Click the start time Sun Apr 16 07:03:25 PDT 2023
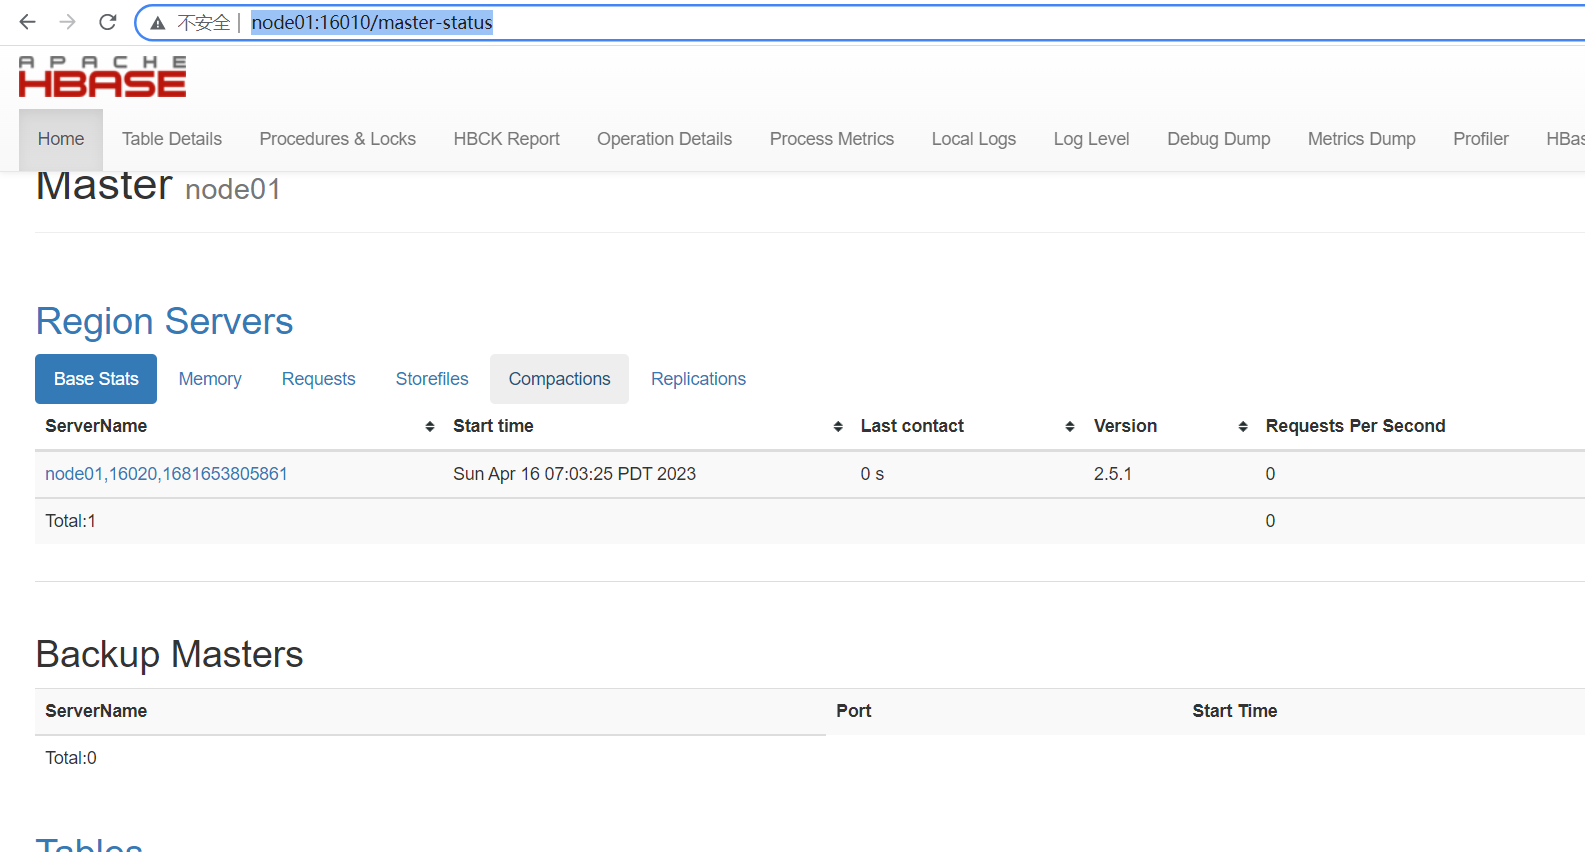 tap(574, 474)
